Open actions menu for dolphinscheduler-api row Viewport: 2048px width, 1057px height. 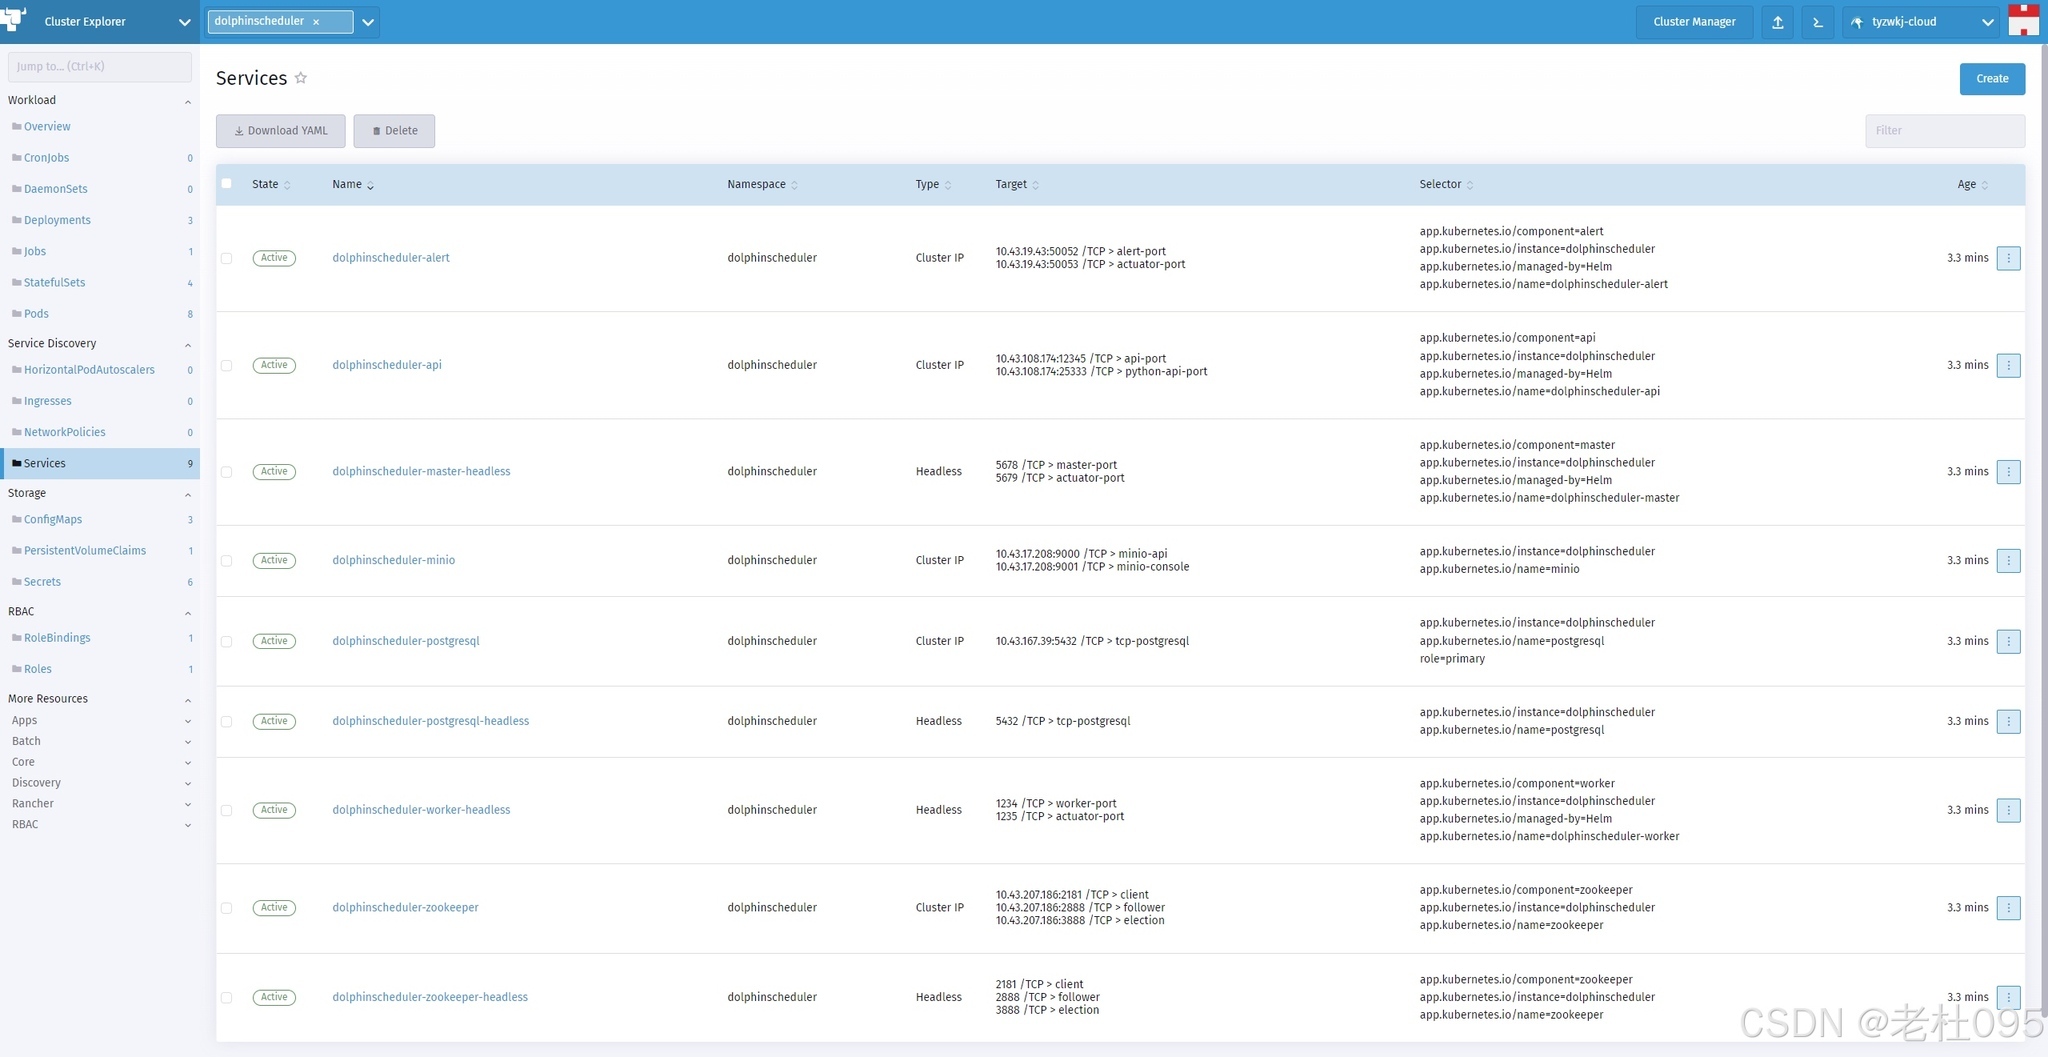[2008, 365]
